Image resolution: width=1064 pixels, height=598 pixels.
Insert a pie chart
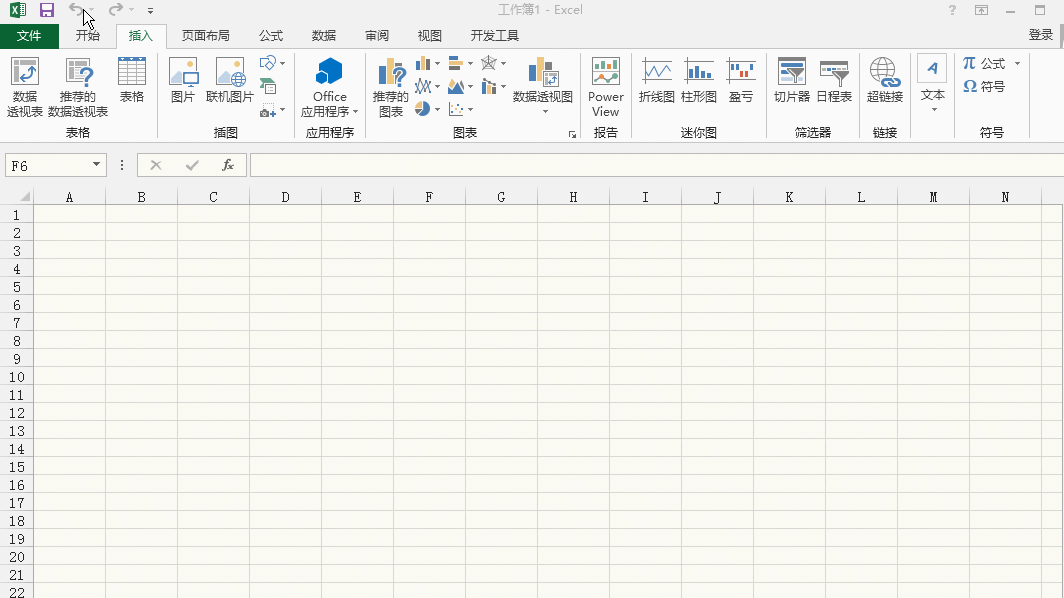pos(423,109)
